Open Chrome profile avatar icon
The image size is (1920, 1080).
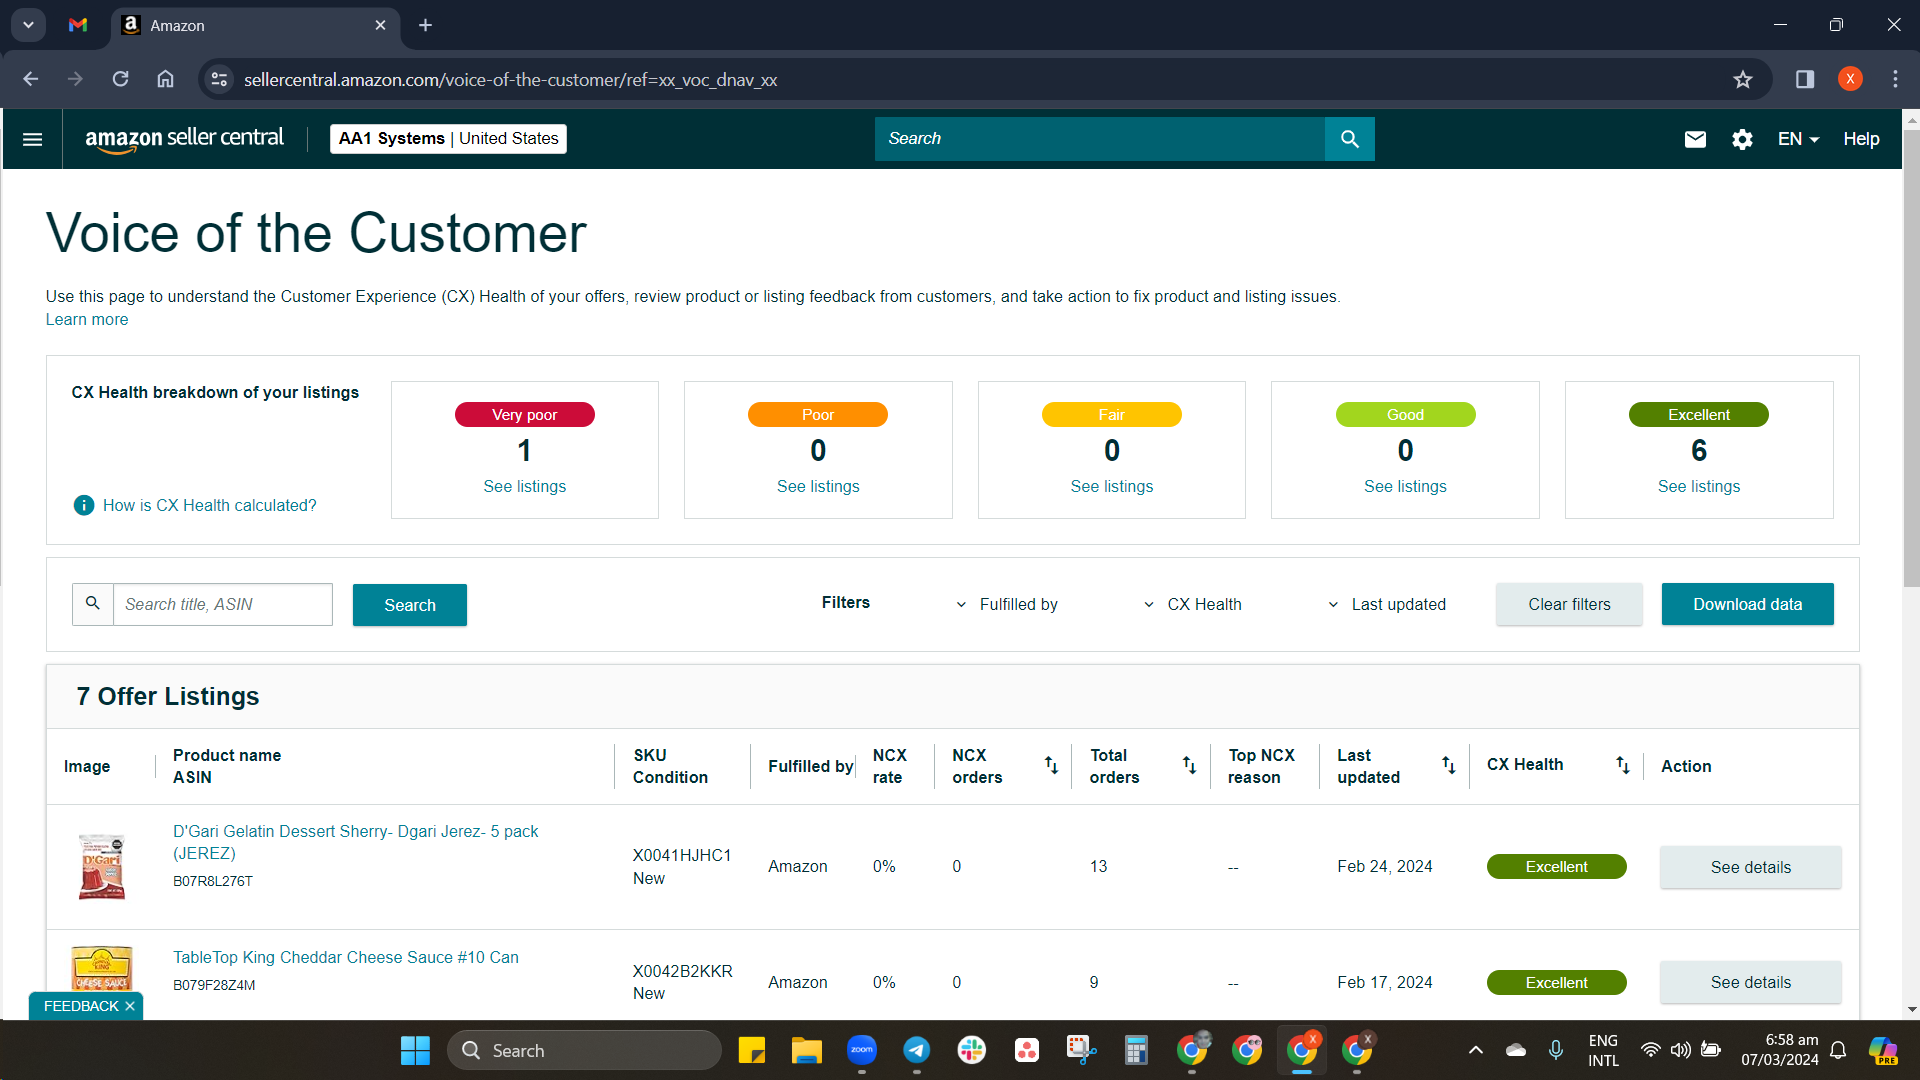1850,79
